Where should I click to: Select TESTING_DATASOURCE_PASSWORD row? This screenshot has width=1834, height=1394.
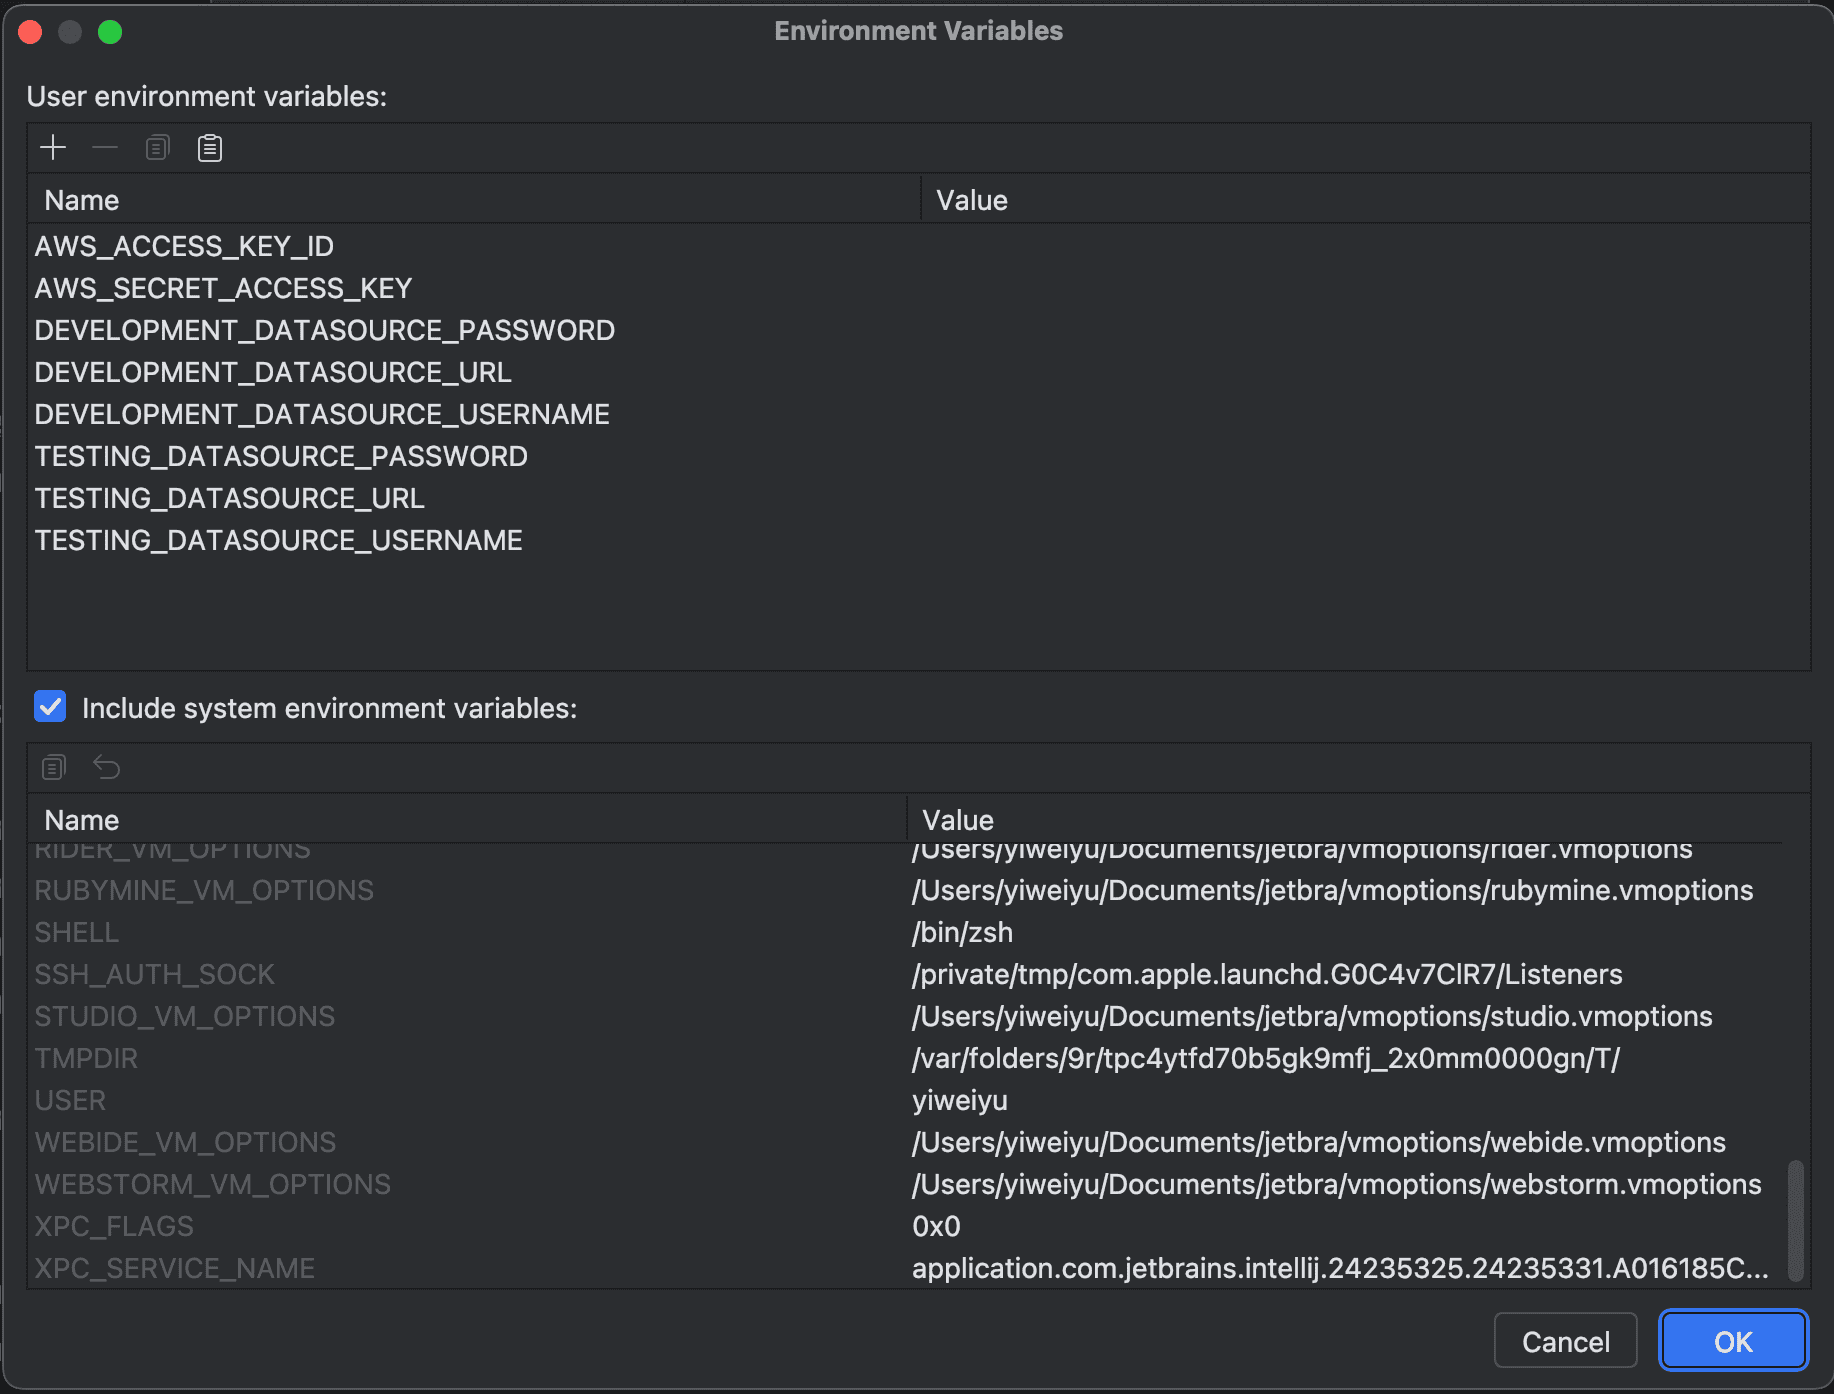280,456
